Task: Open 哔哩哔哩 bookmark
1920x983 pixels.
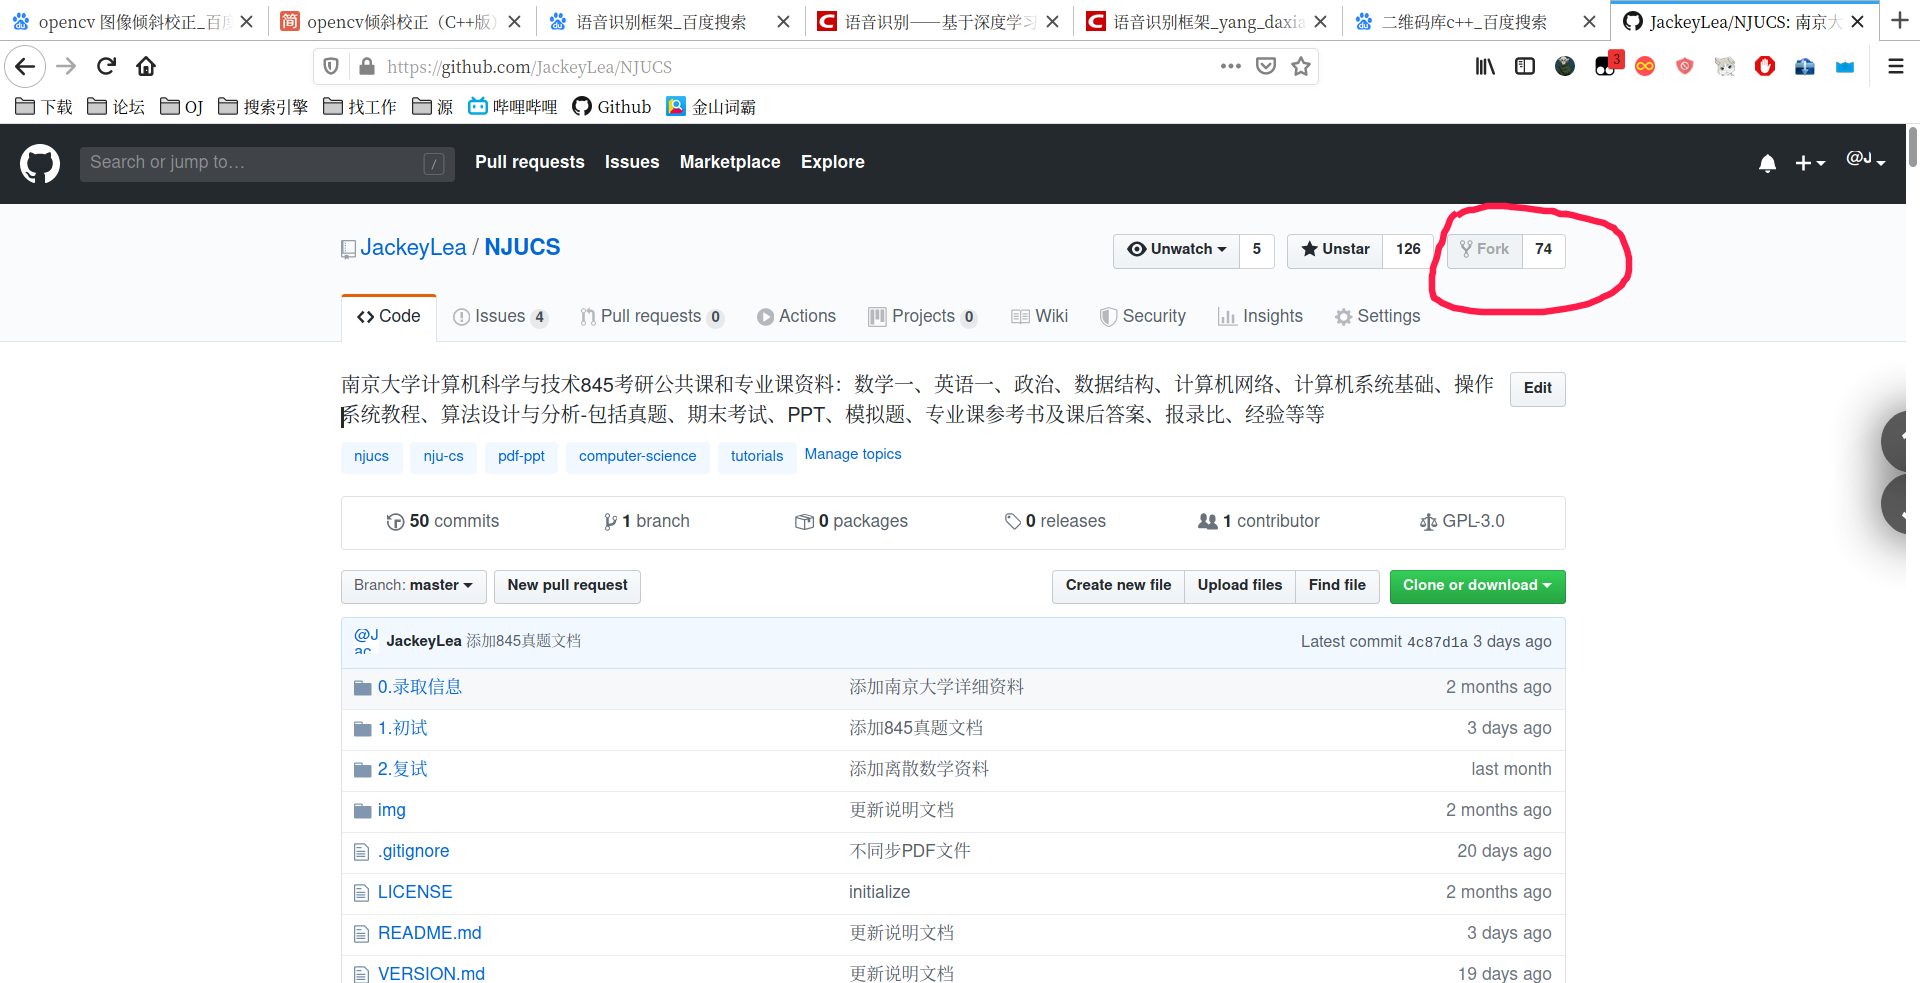Action: 512,107
